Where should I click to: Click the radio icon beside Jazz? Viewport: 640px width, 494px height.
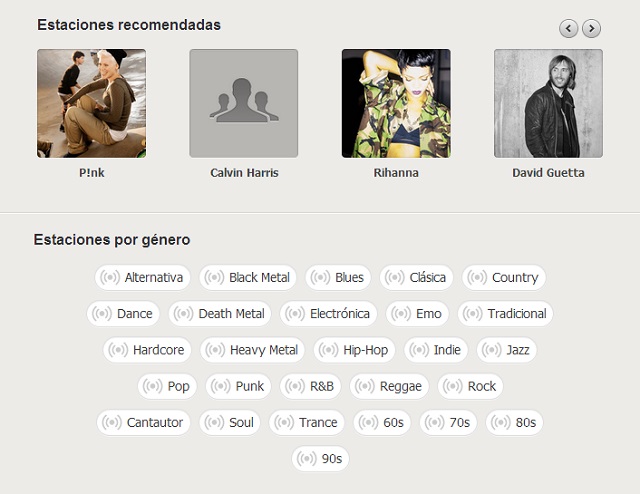tap(493, 350)
